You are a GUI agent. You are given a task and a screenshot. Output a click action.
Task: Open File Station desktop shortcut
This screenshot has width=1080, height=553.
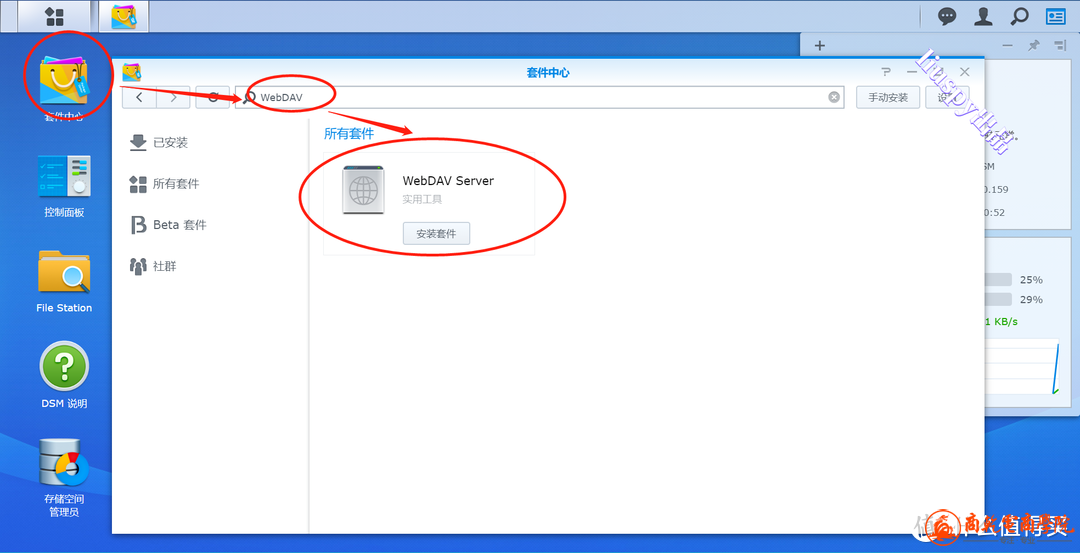click(64, 282)
